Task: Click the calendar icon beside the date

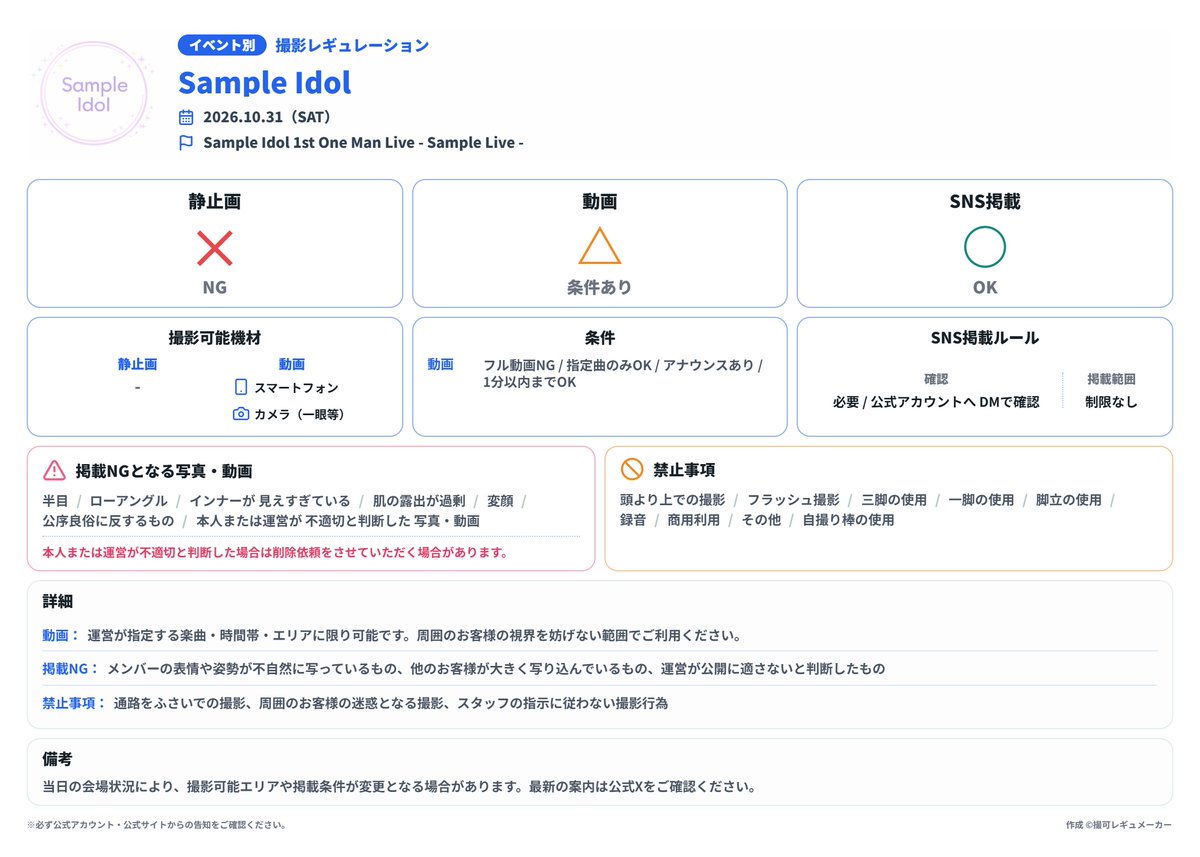Action: (x=186, y=117)
